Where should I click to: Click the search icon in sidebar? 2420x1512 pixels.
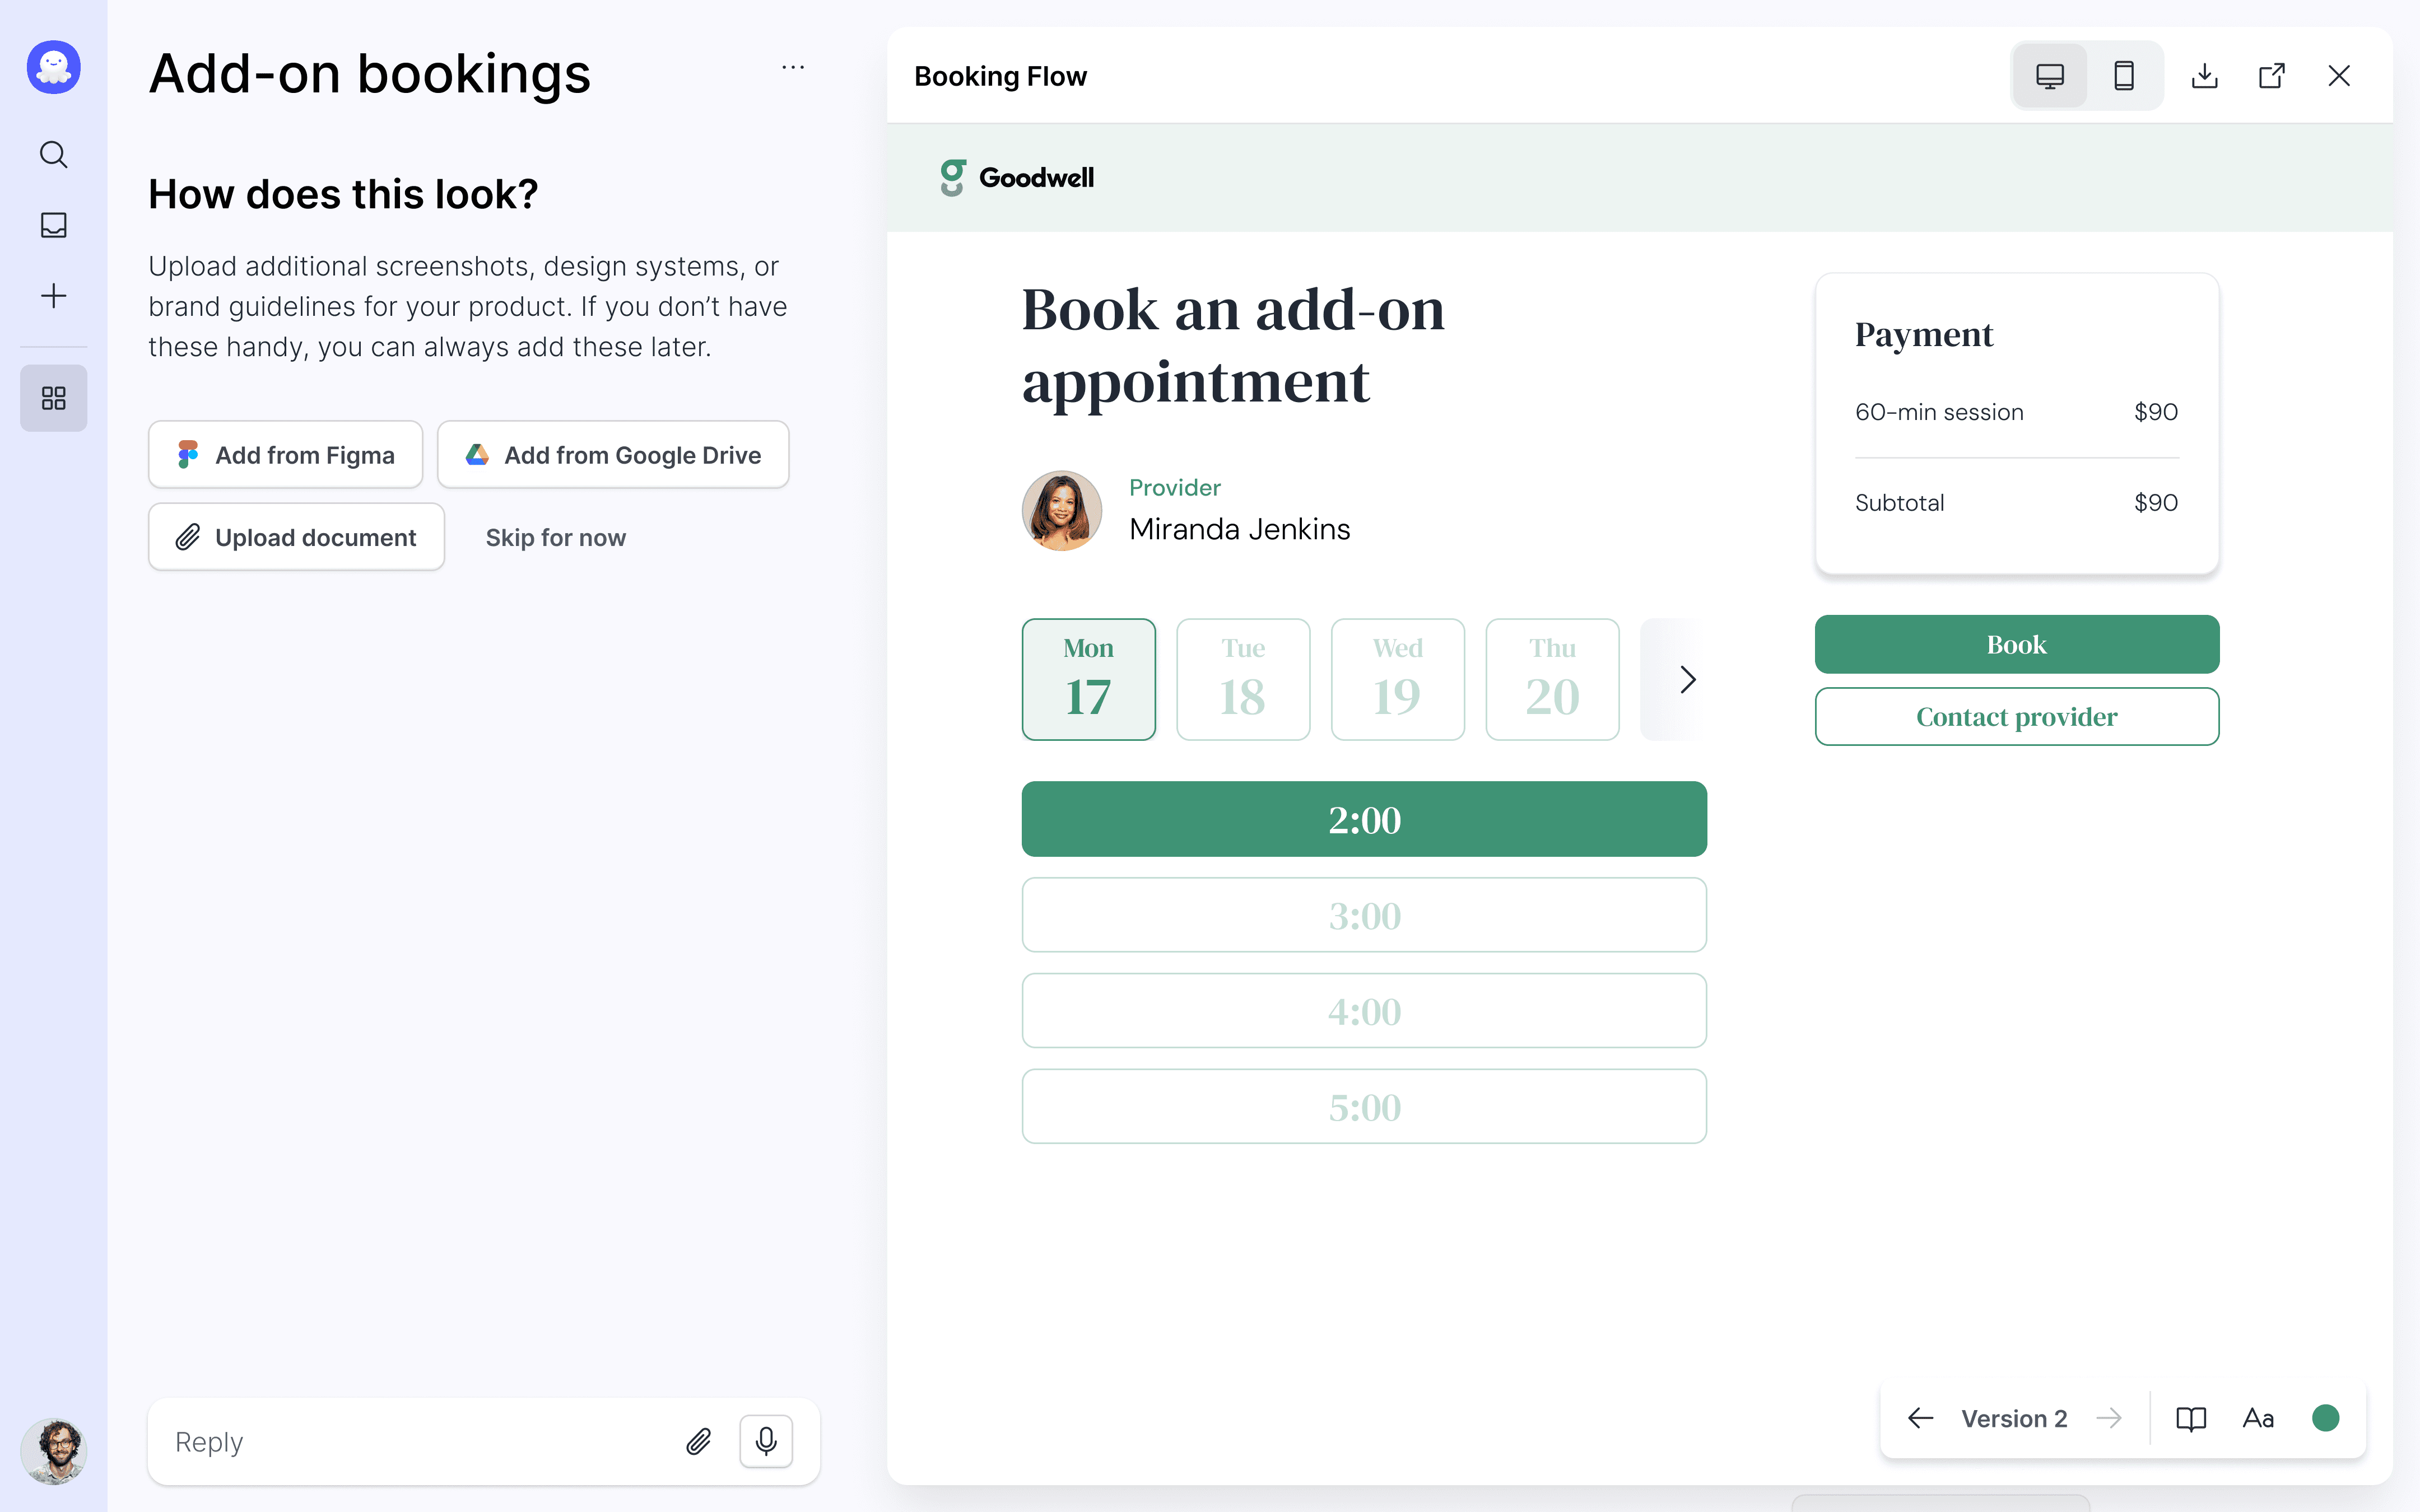click(x=54, y=154)
